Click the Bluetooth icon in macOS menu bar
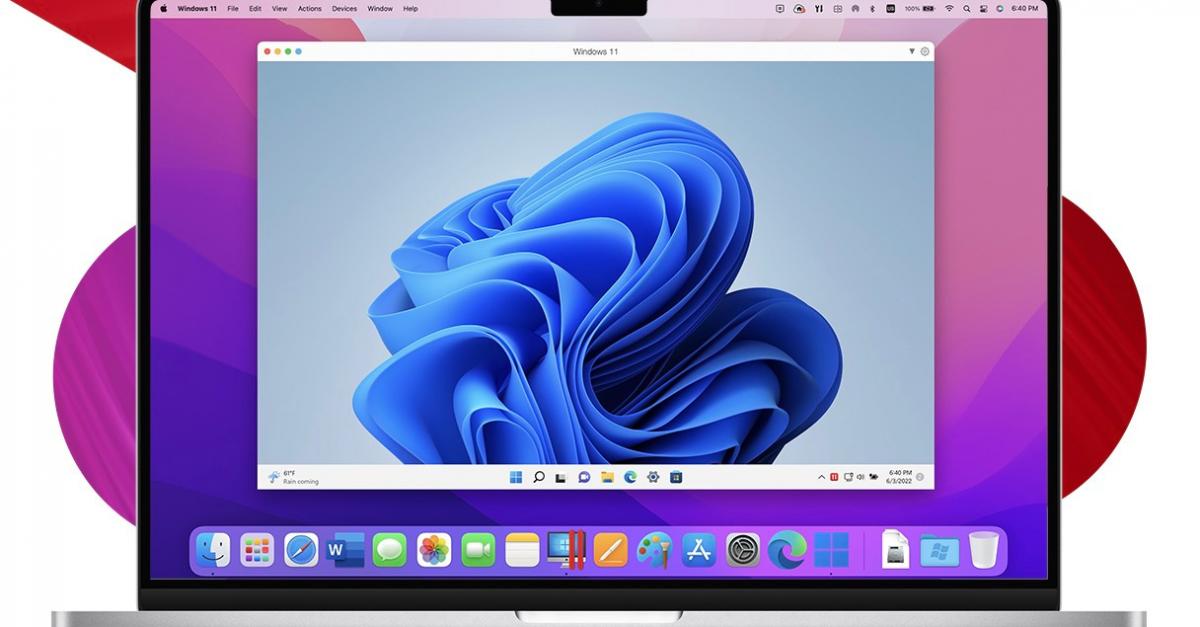The image size is (1200, 627). point(872,8)
